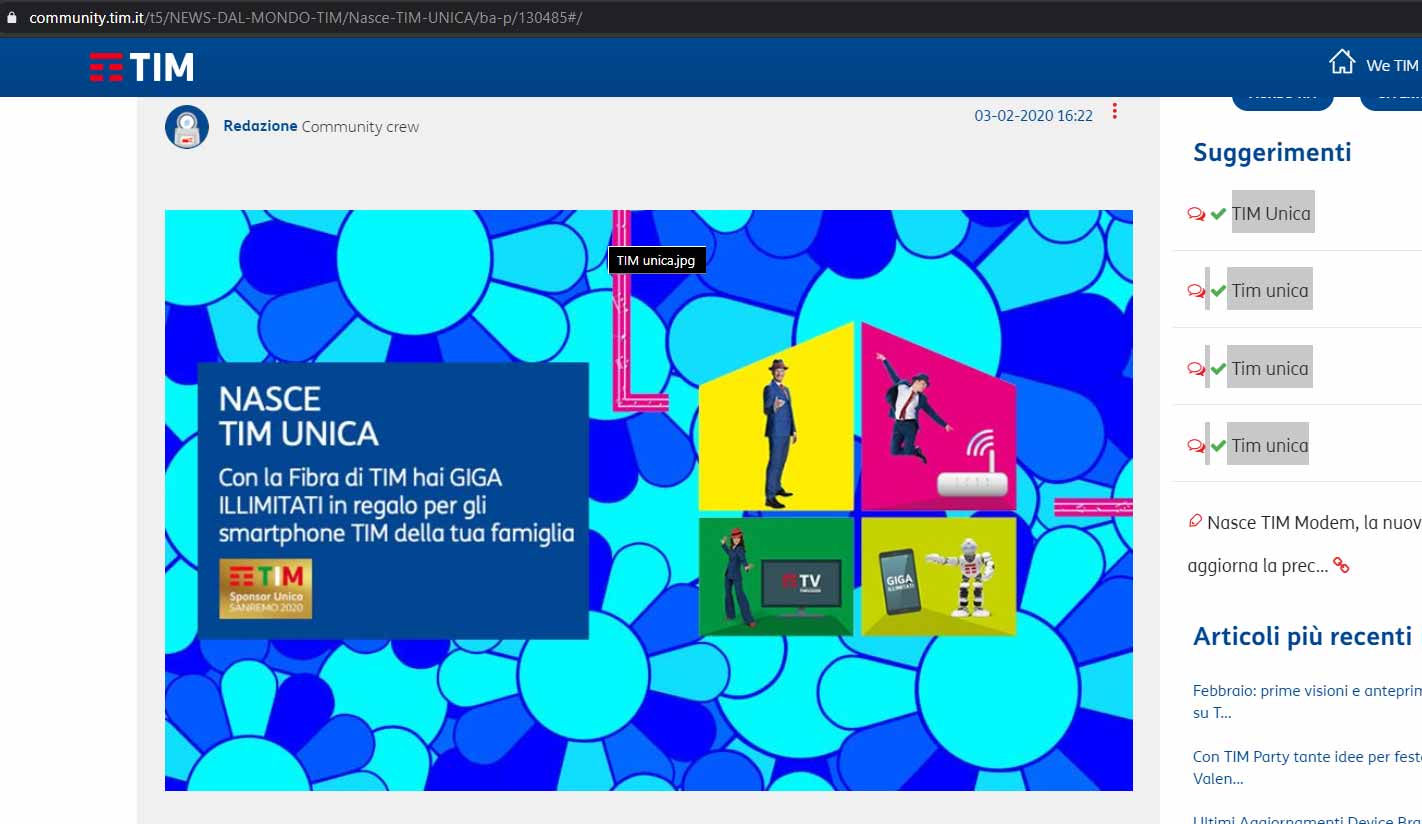The height and width of the screenshot is (824, 1422).
Task: Click the Nasce TIM Unica banner image
Action: click(648, 500)
